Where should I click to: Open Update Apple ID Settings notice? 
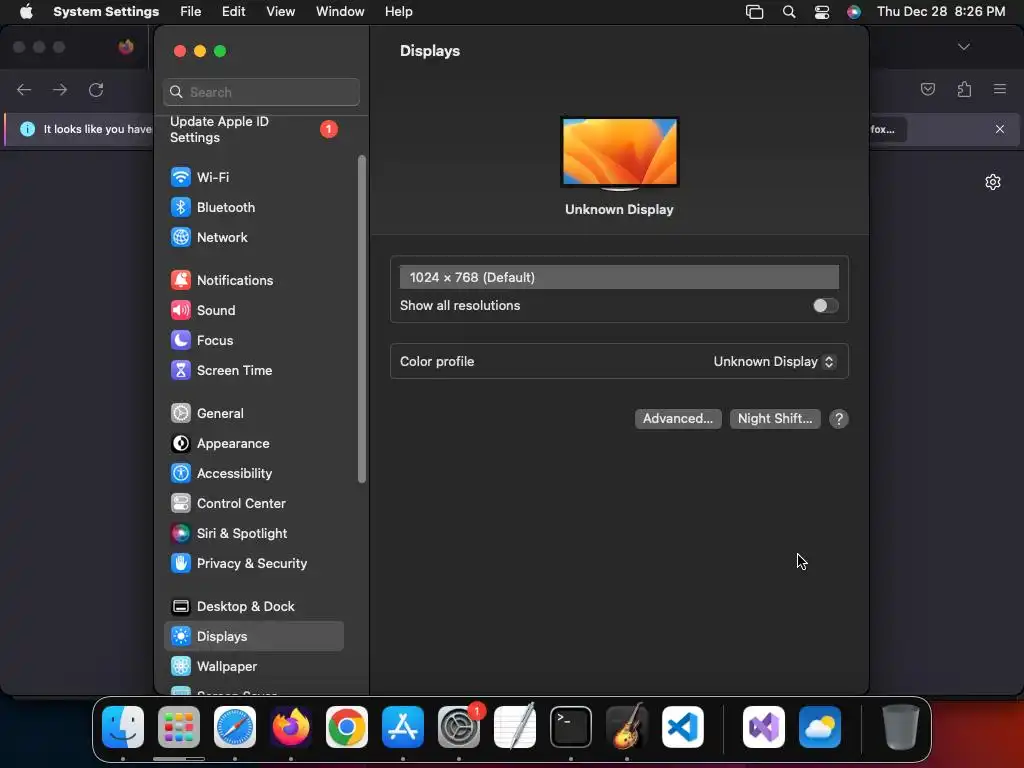click(x=253, y=129)
